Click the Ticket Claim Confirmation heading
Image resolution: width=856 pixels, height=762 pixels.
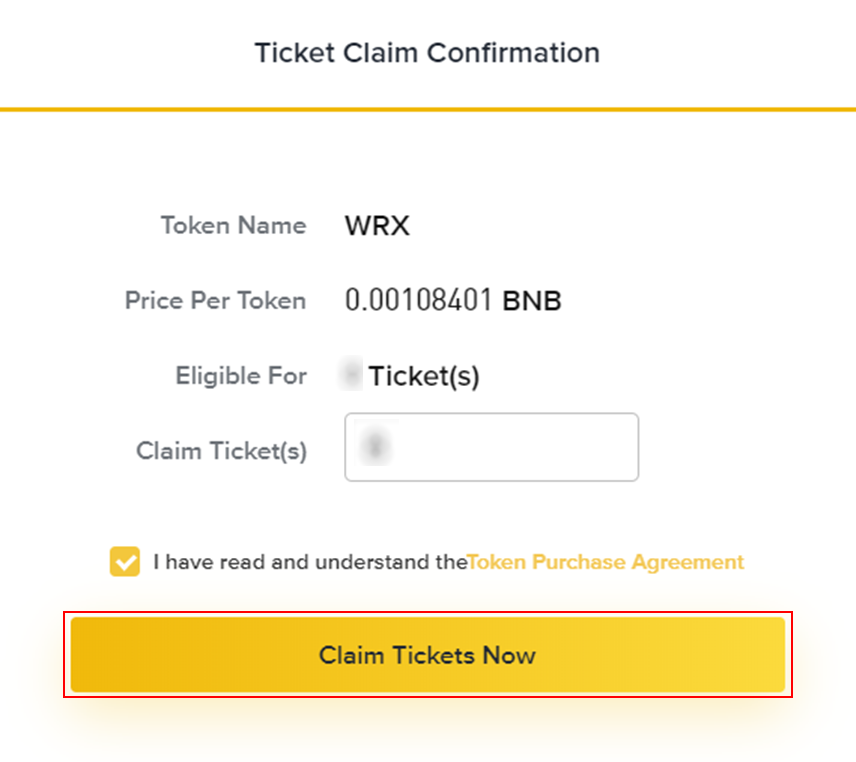click(x=427, y=52)
